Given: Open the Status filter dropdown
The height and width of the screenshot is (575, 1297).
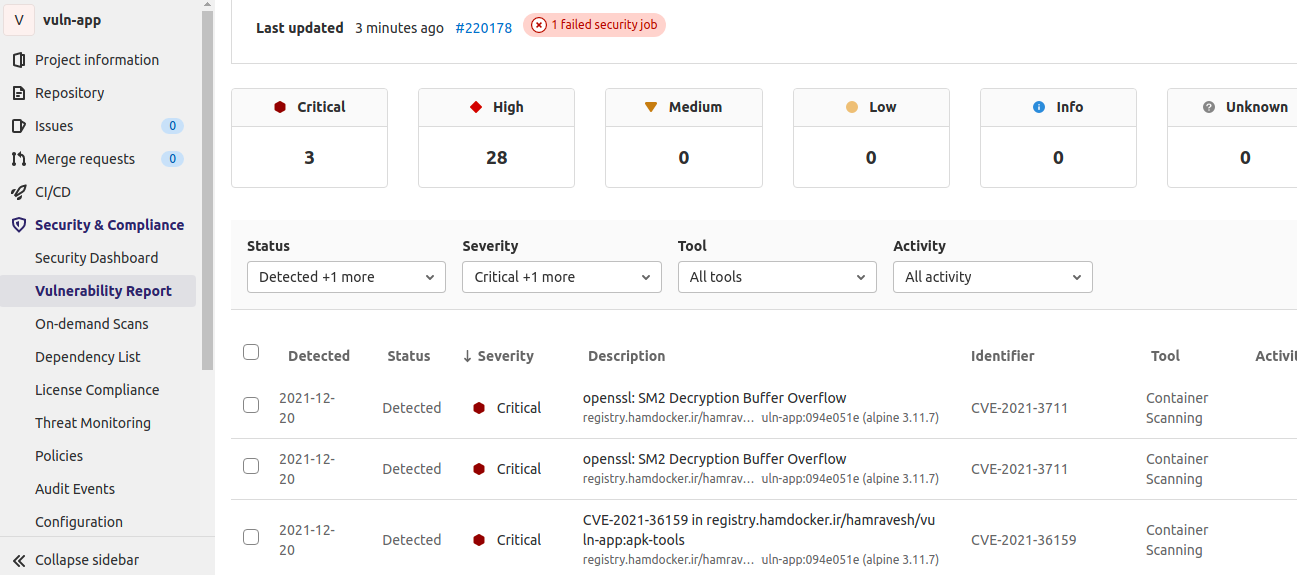Looking at the screenshot, I should [346, 277].
